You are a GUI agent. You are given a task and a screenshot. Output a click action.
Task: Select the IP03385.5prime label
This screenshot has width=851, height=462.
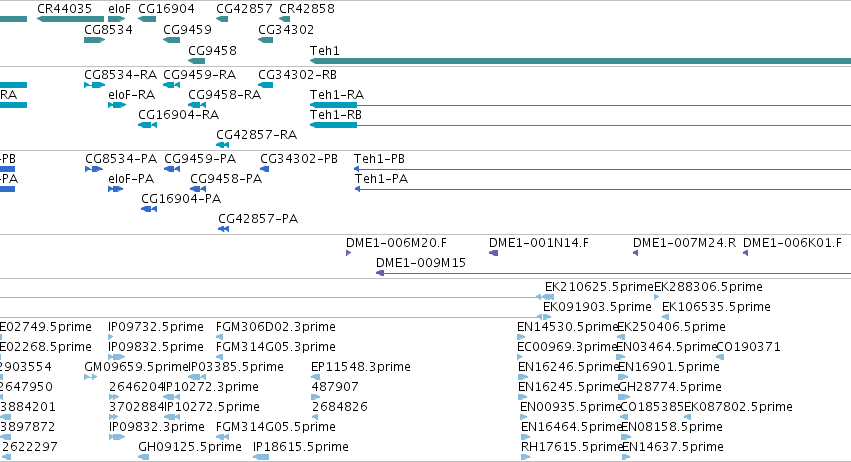point(236,367)
